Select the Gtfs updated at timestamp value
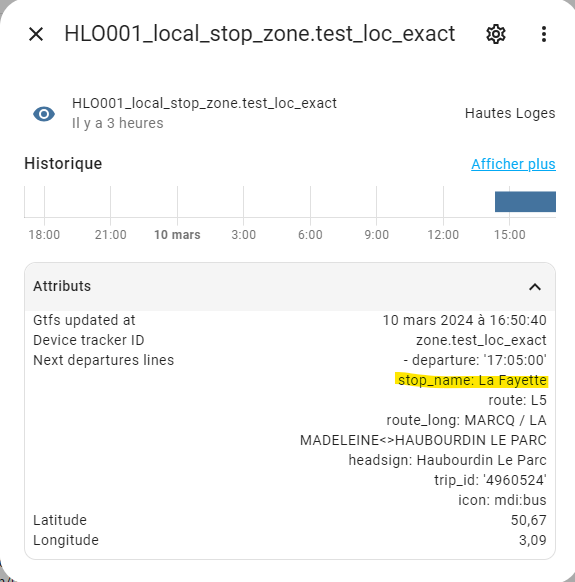This screenshot has height=582, width=575. 464,320
